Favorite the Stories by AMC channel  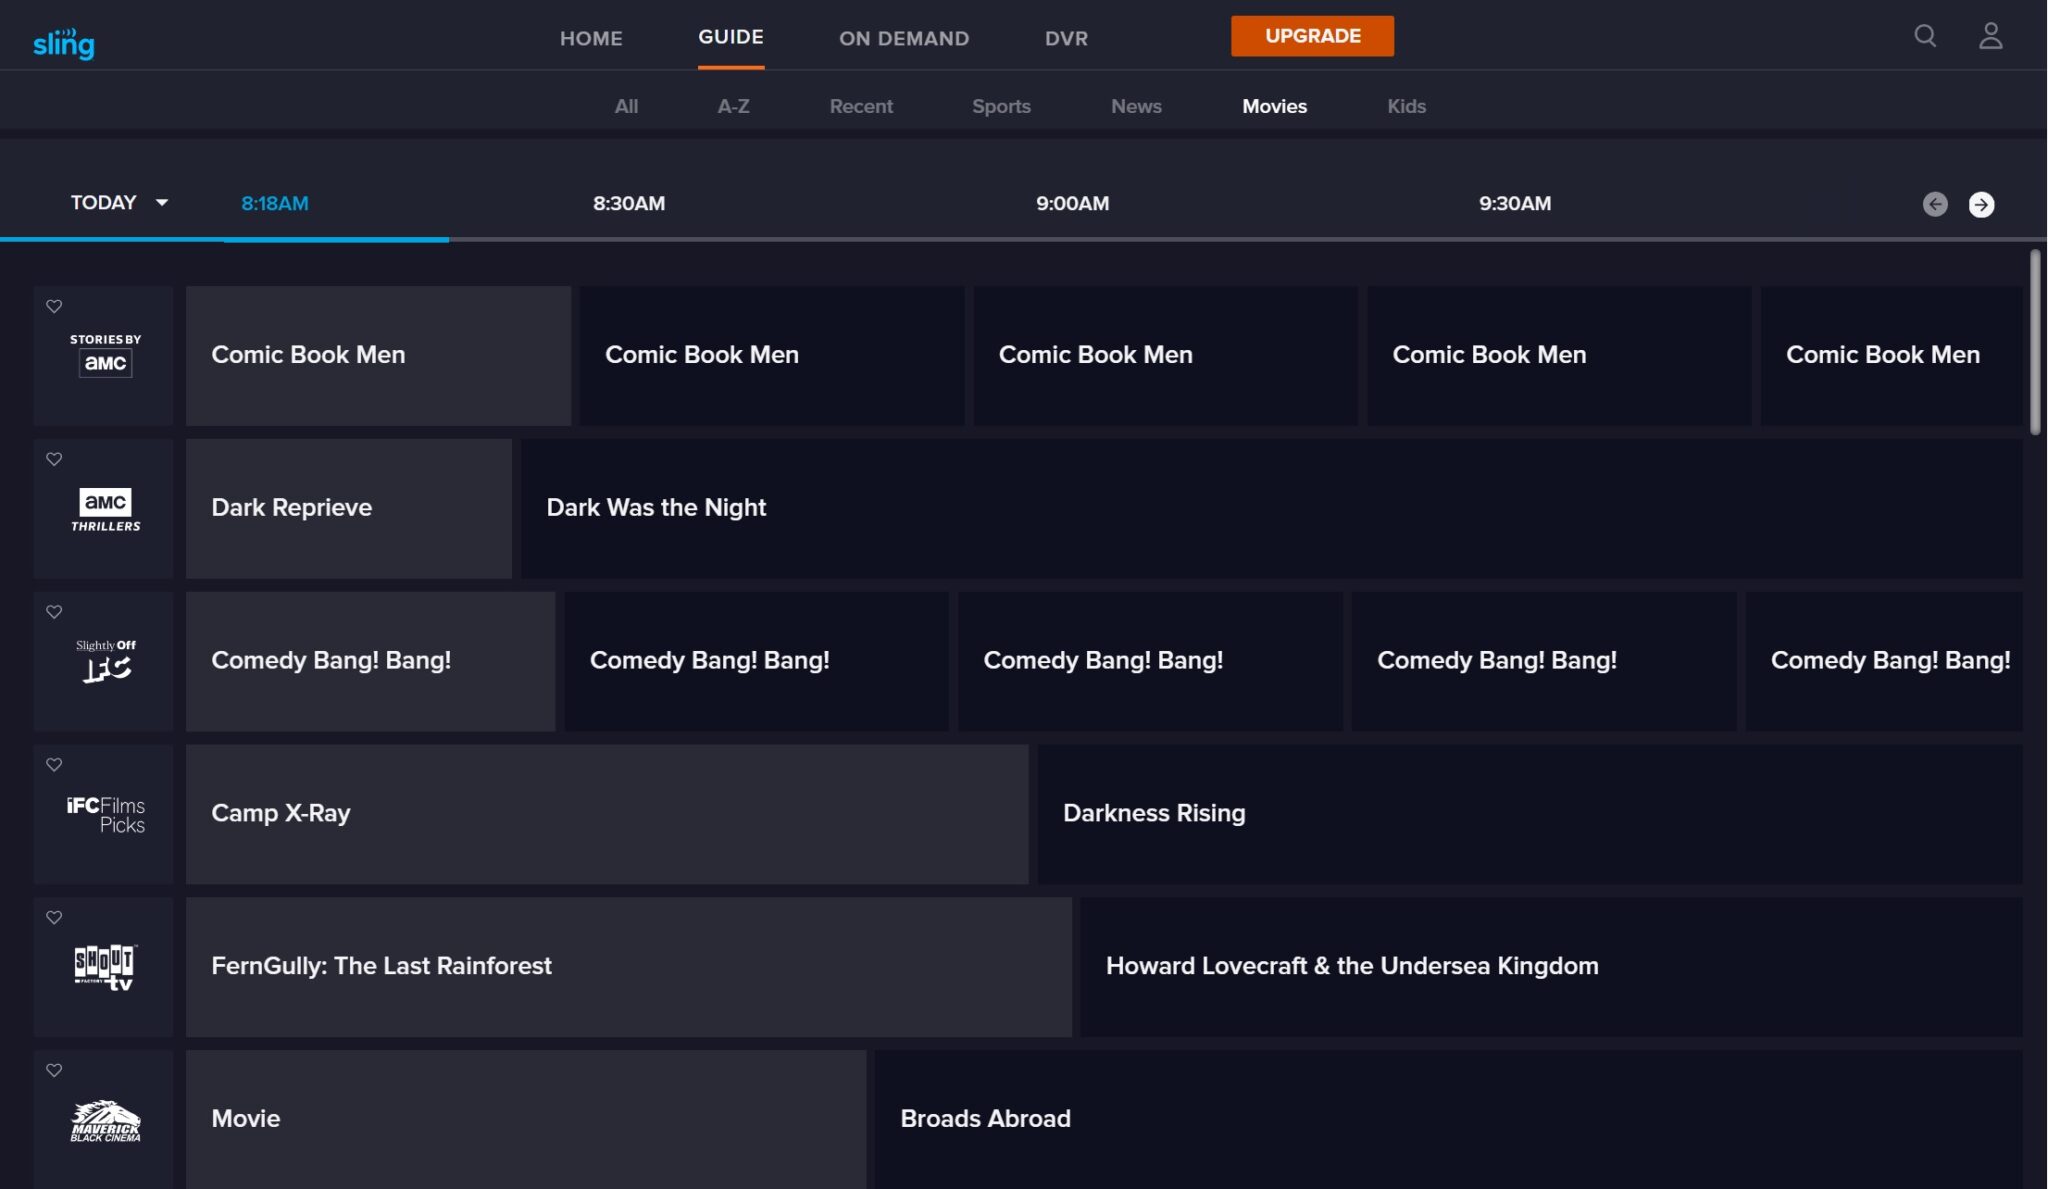(x=54, y=306)
